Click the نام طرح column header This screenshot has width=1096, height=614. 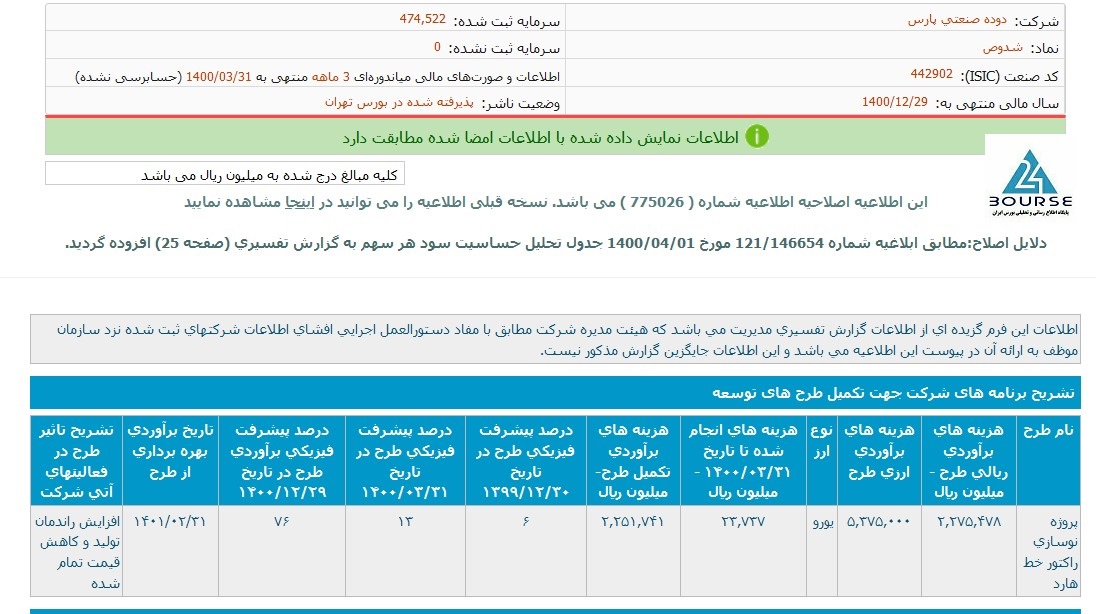point(1048,460)
